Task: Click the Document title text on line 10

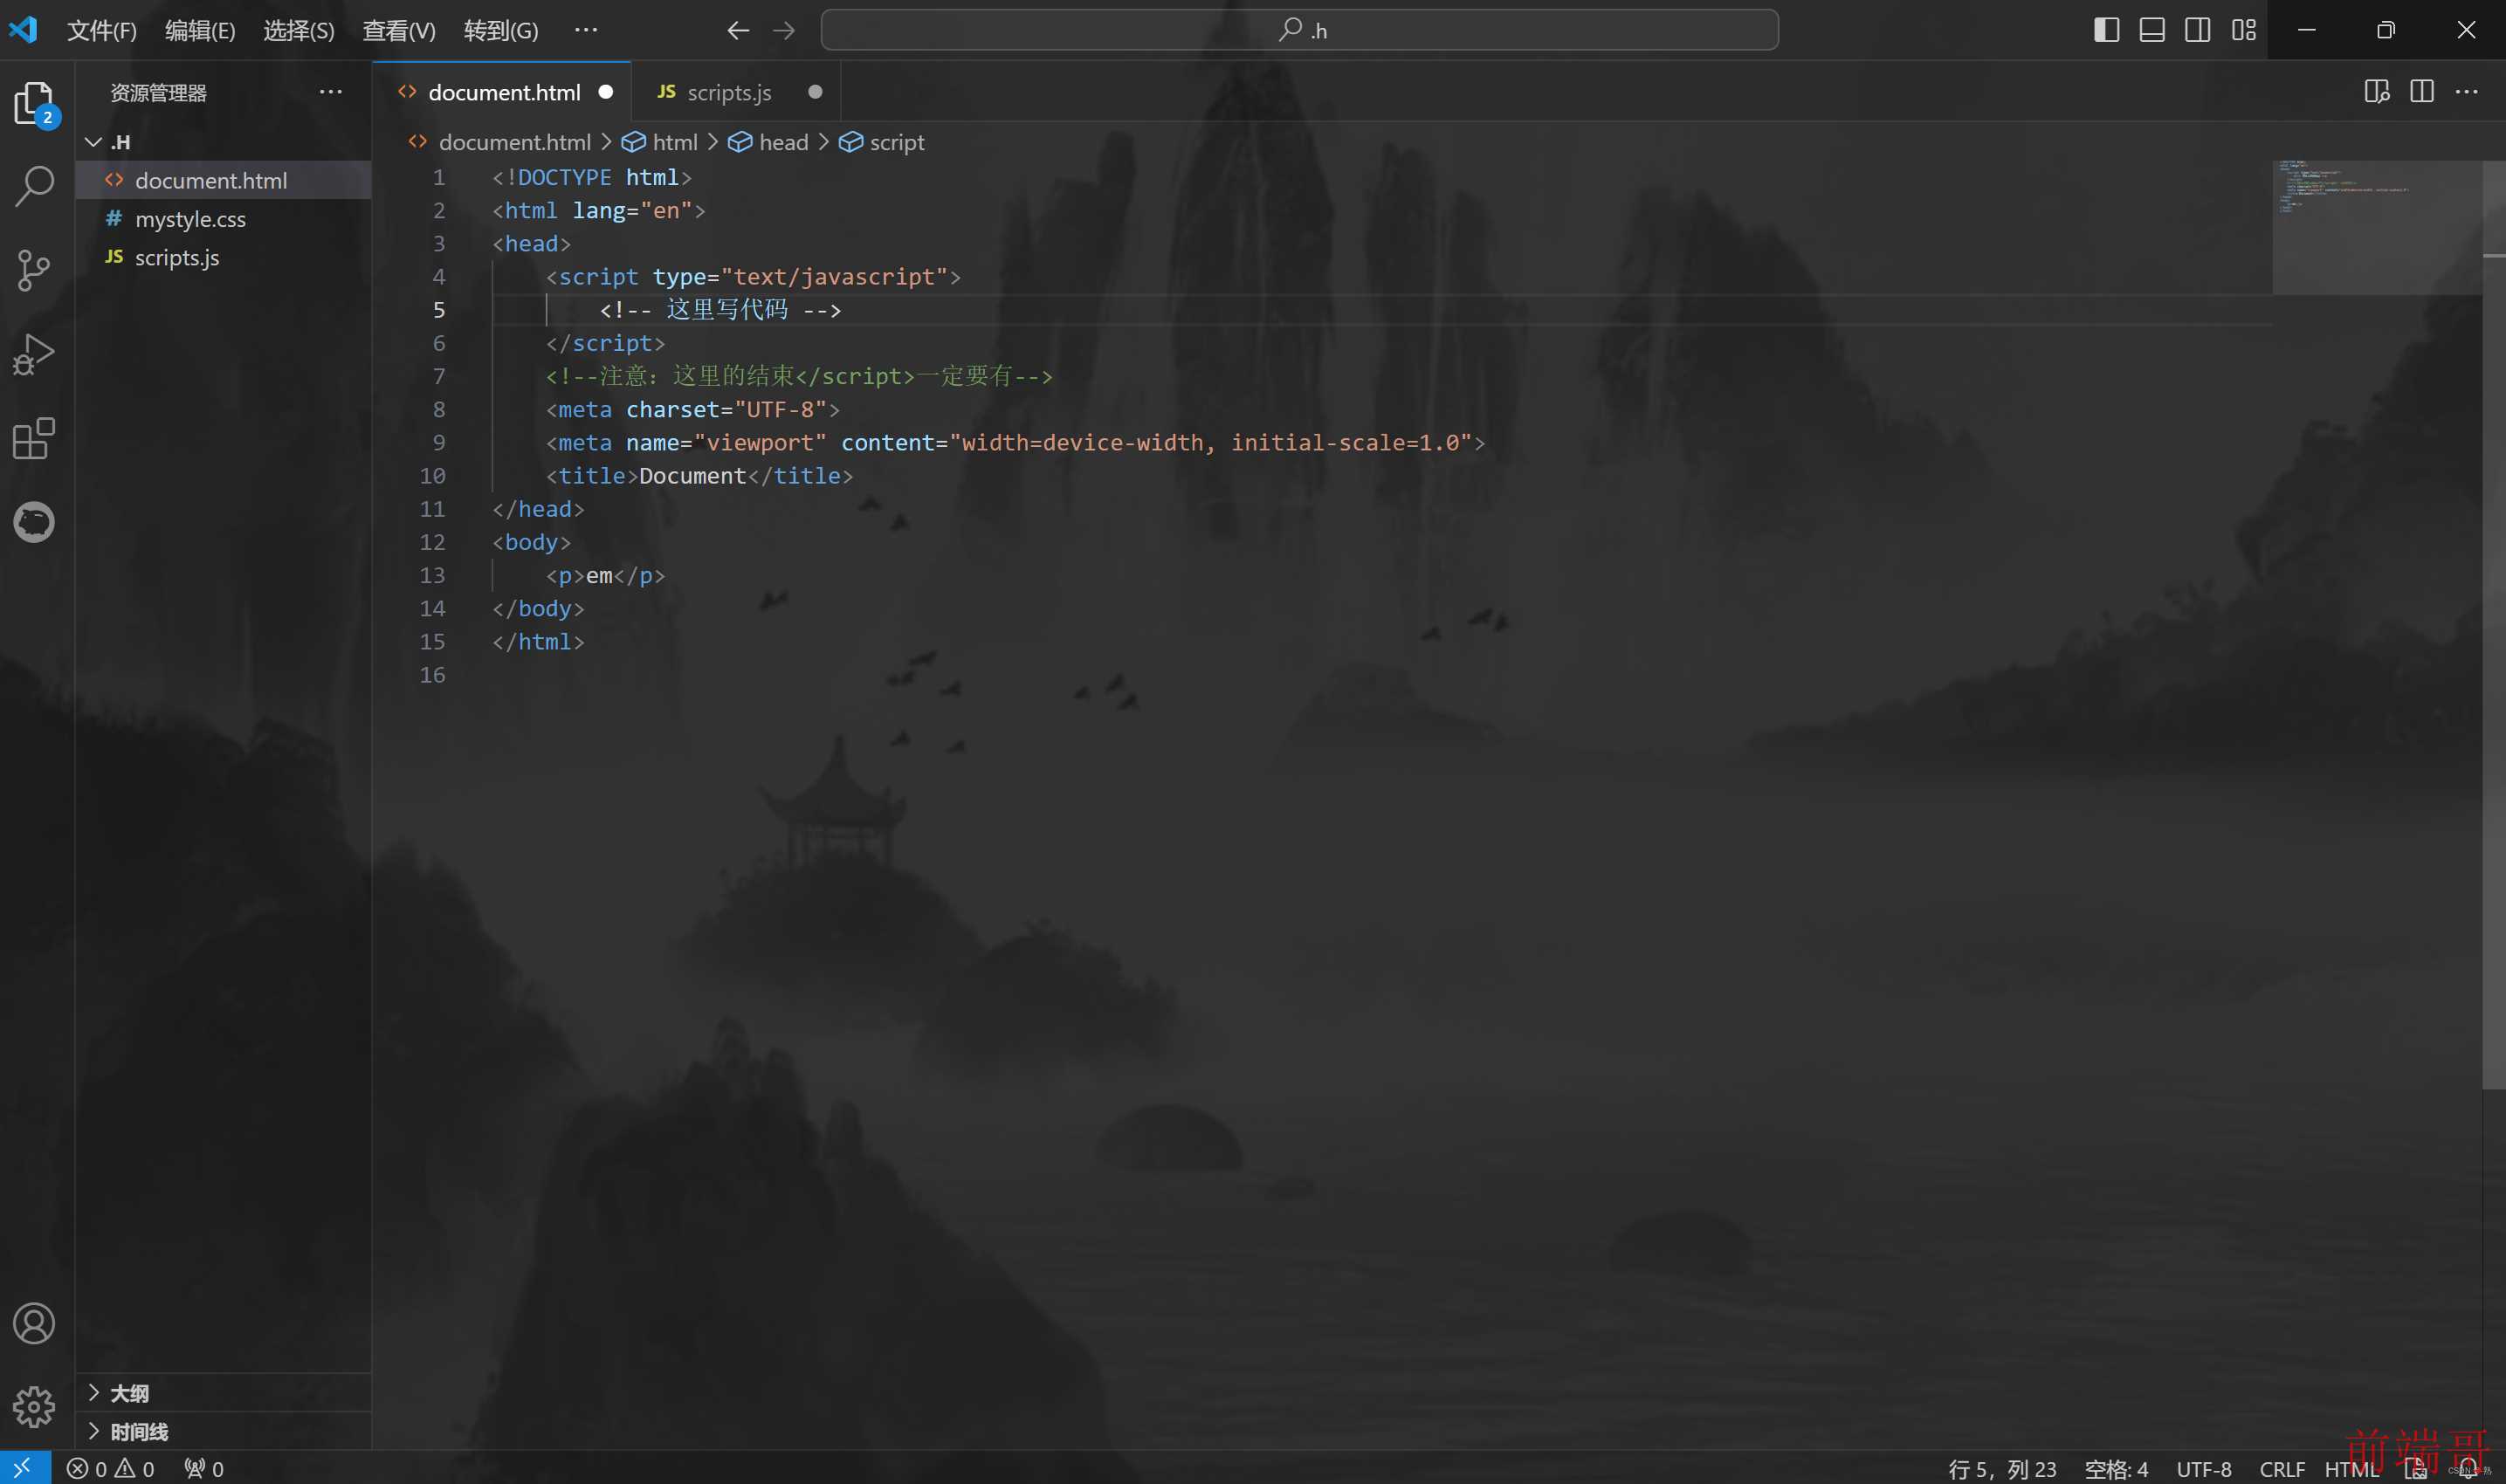Action: pos(692,476)
